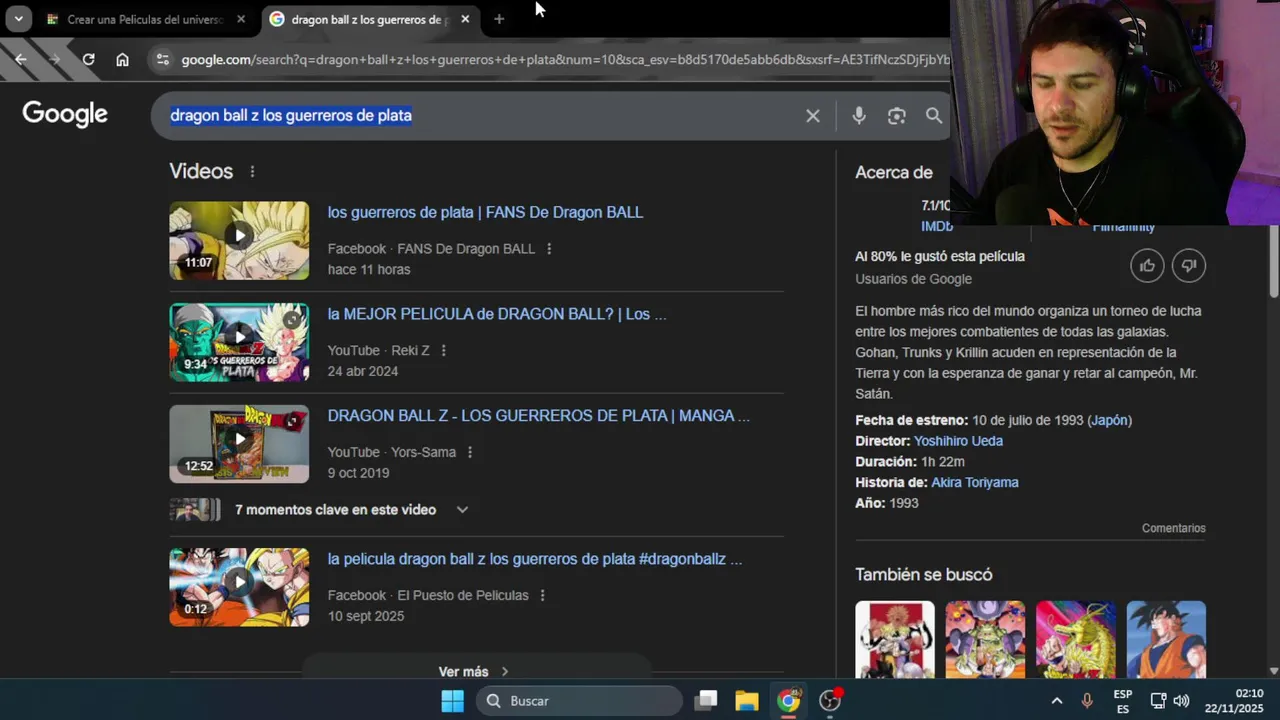Viewport: 1280px width, 720px height.
Task: Close the Crear una Peliculas tab
Action: [241, 19]
